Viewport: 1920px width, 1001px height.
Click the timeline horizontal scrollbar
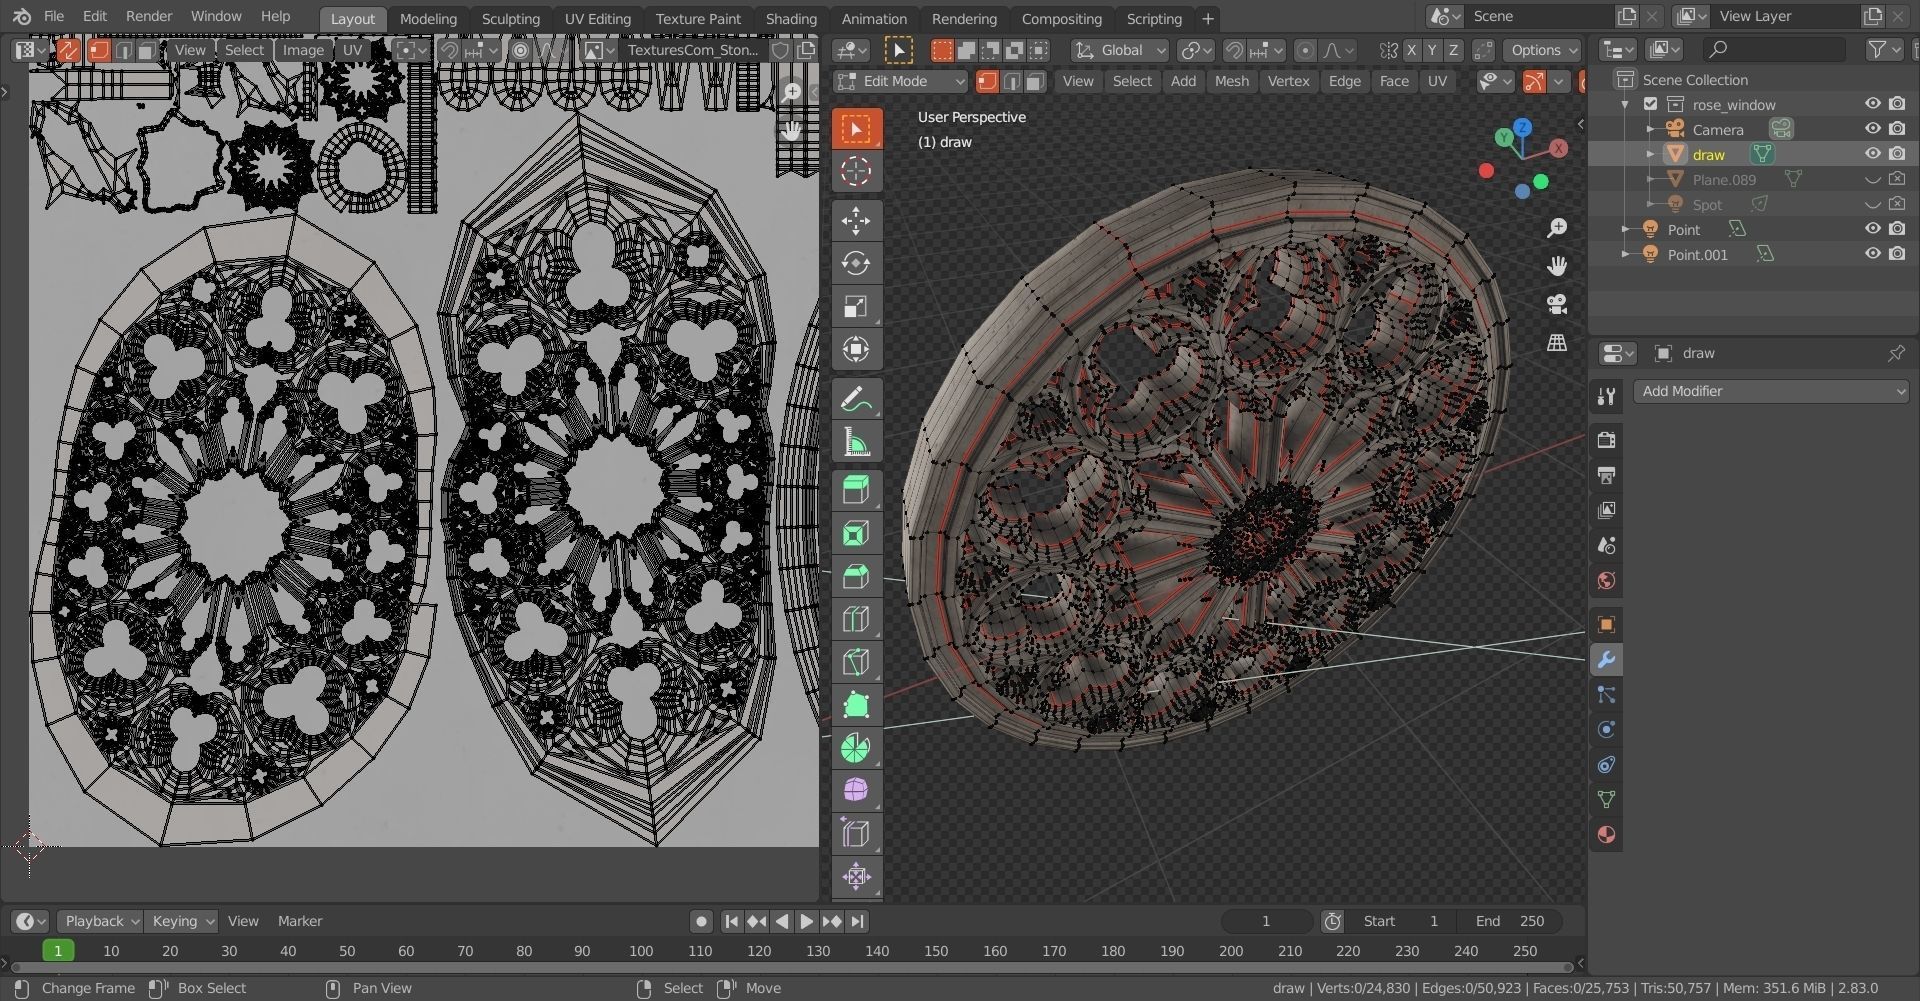[x=790, y=967]
